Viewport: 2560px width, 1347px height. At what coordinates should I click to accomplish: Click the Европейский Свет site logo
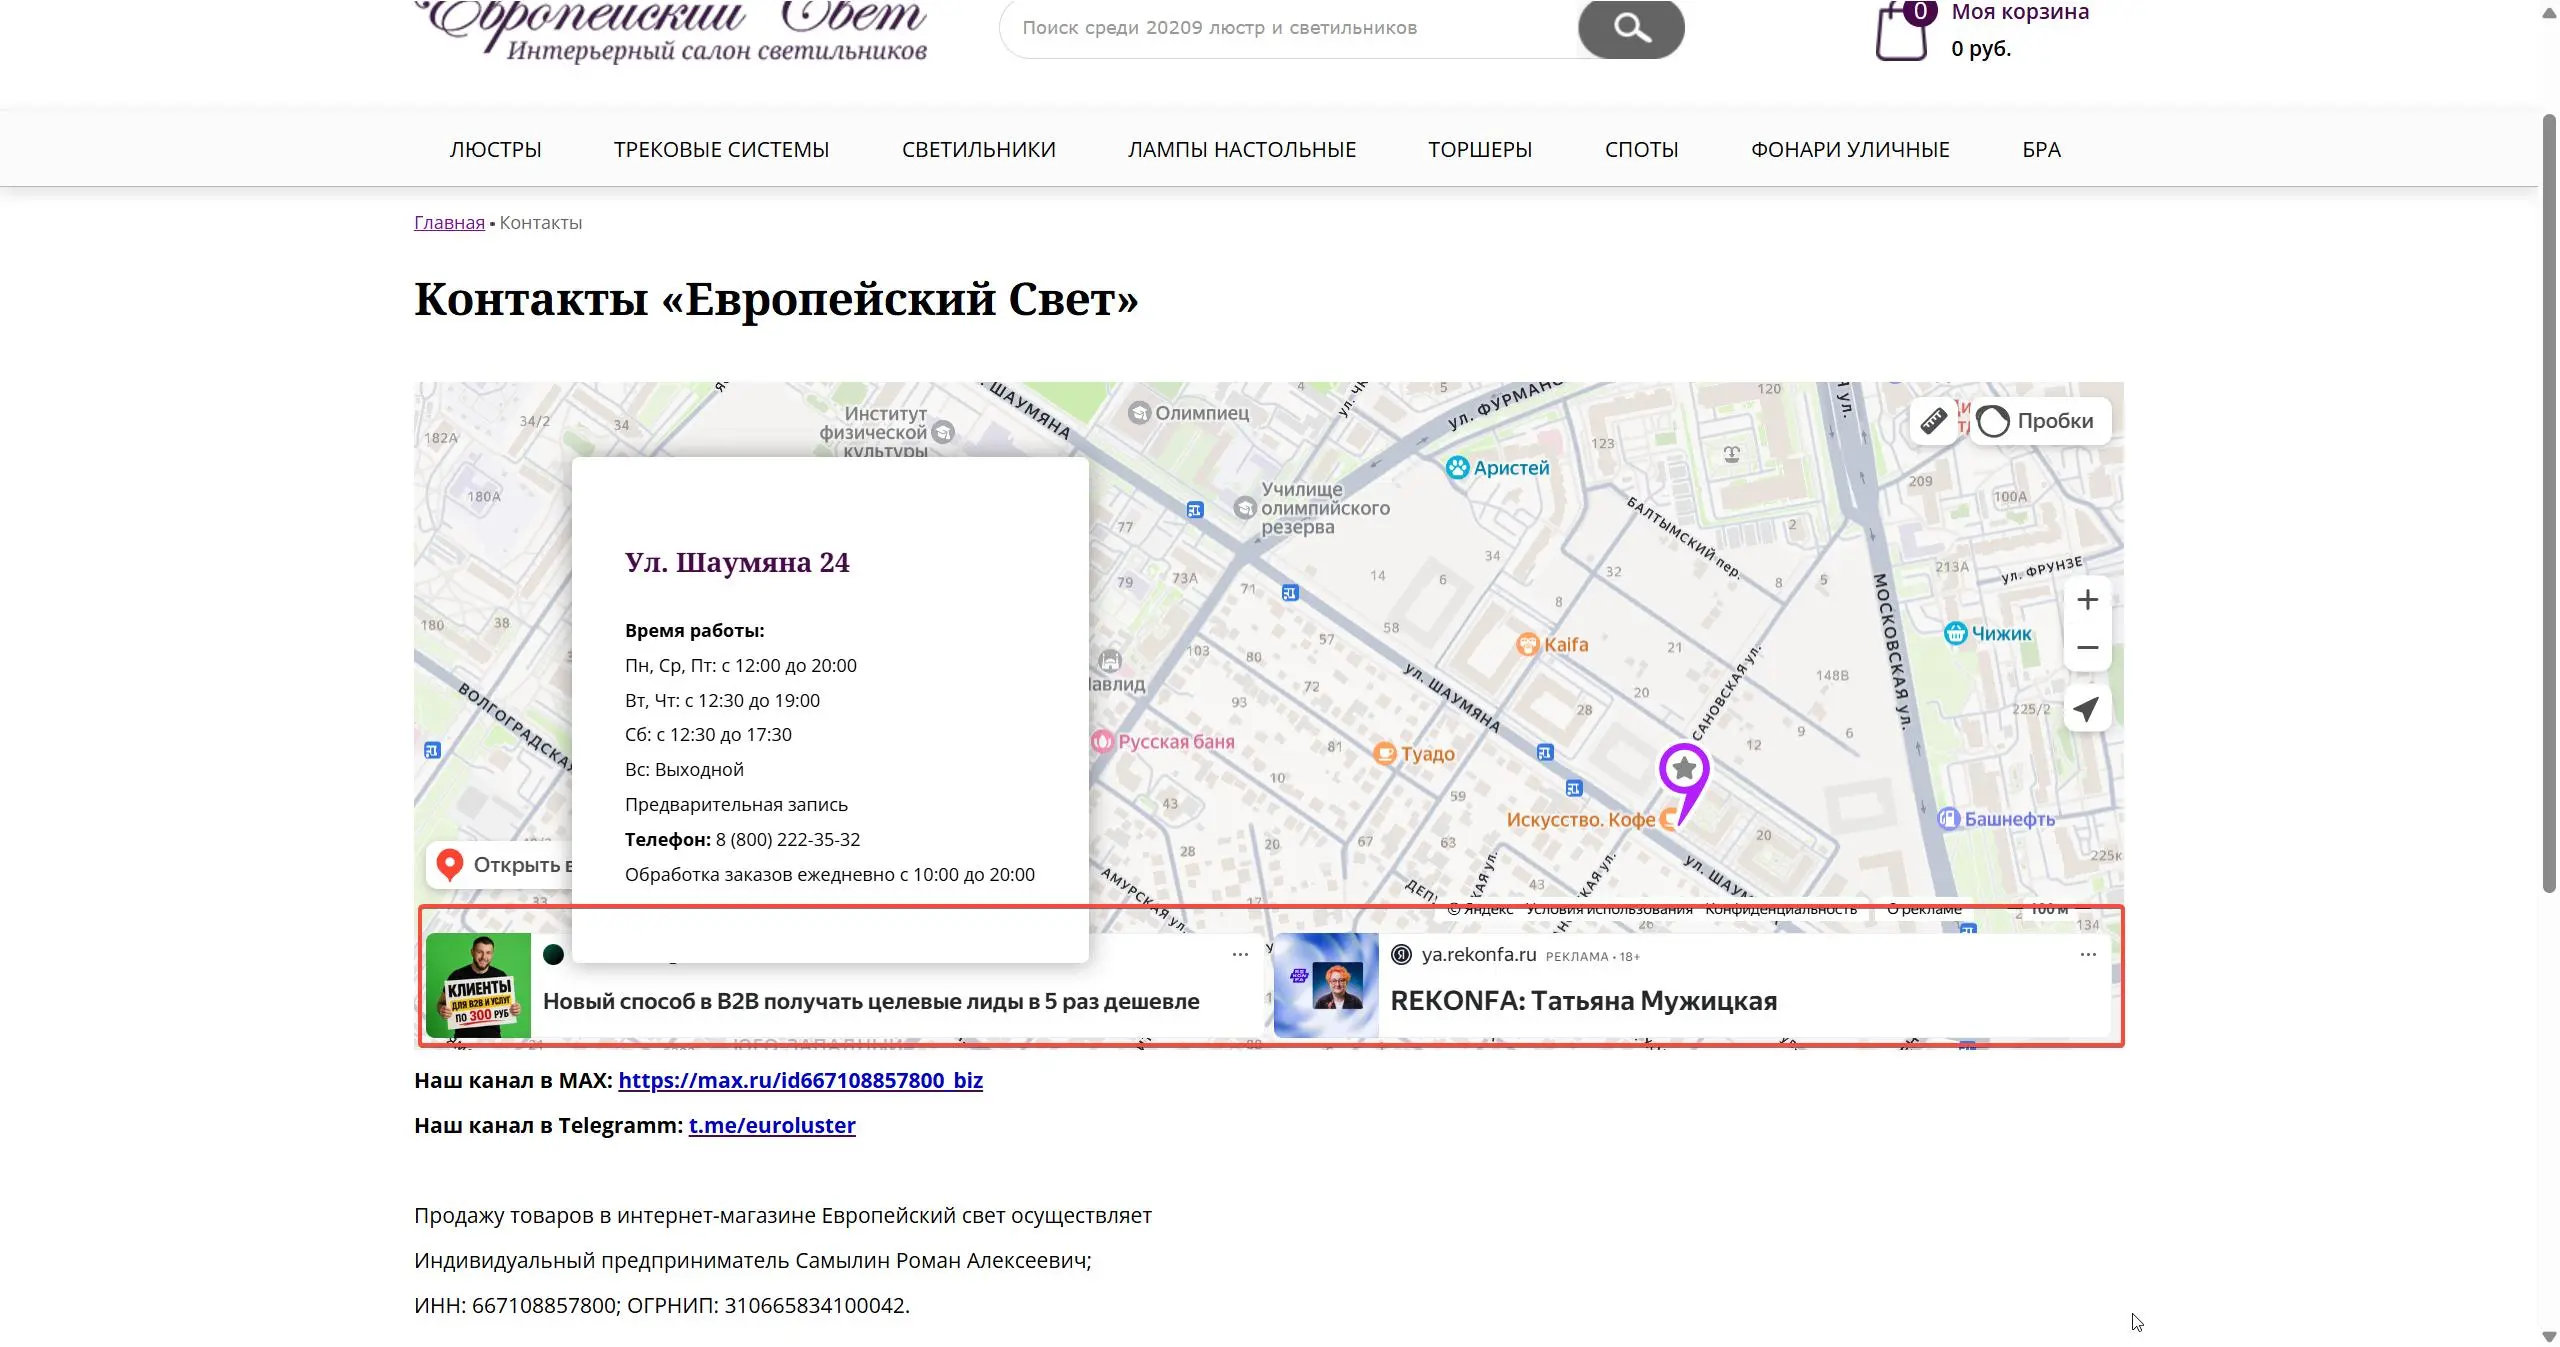[672, 32]
